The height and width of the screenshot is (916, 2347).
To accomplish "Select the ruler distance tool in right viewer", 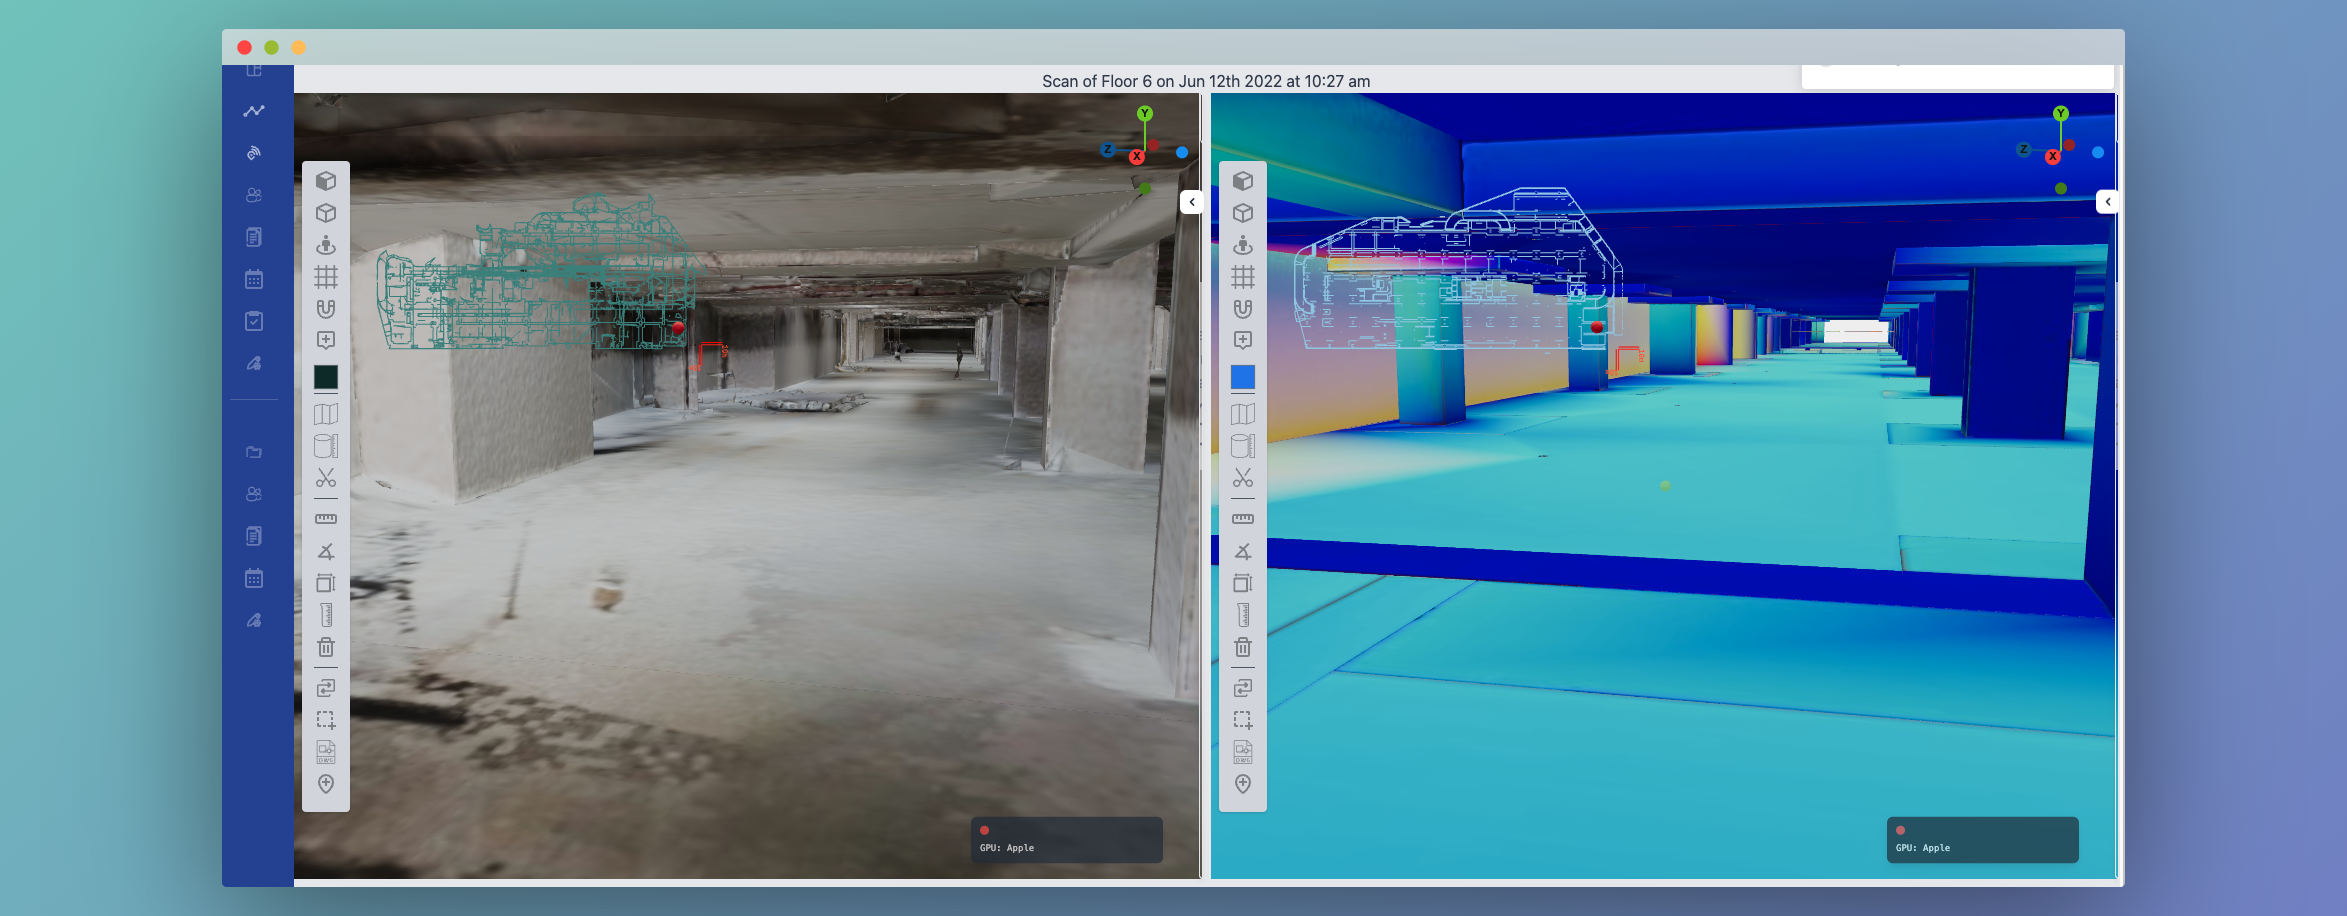I will [1243, 519].
